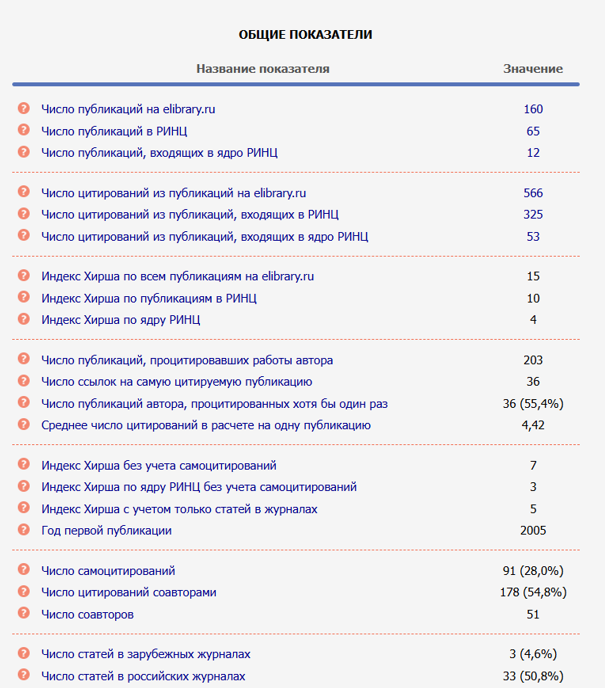Click help icon for 'Число ссылок на самую цитируемую публикацию'
Screen dimensions: 605x688
[23, 382]
